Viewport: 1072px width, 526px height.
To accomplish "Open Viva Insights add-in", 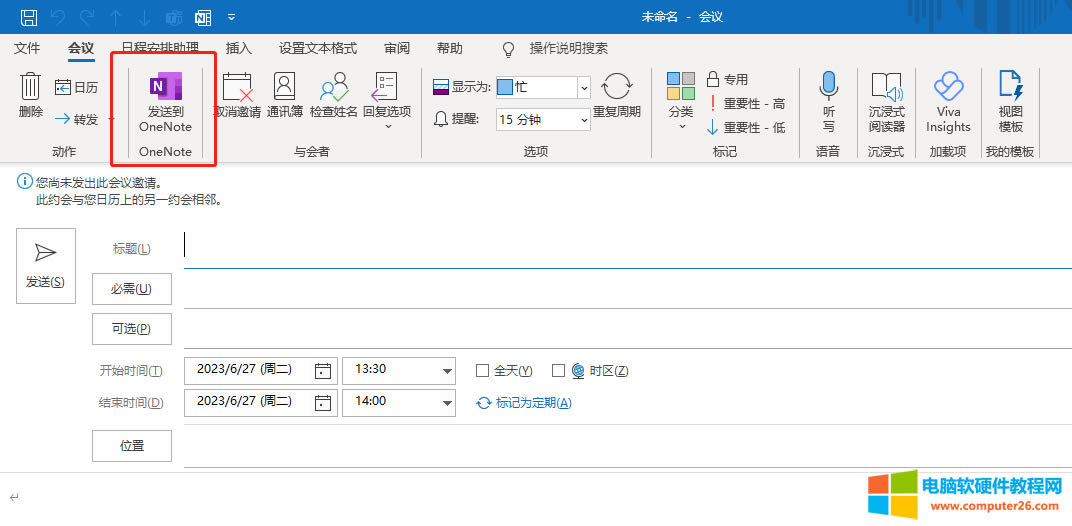I will (x=948, y=88).
